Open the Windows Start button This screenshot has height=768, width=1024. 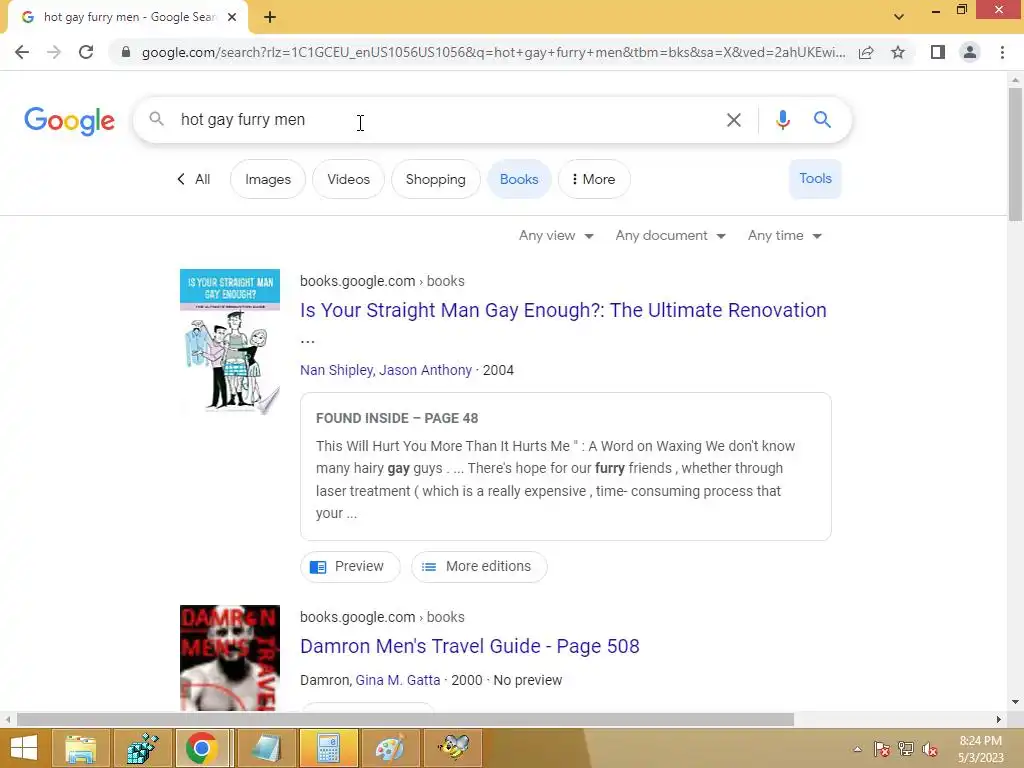[24, 748]
